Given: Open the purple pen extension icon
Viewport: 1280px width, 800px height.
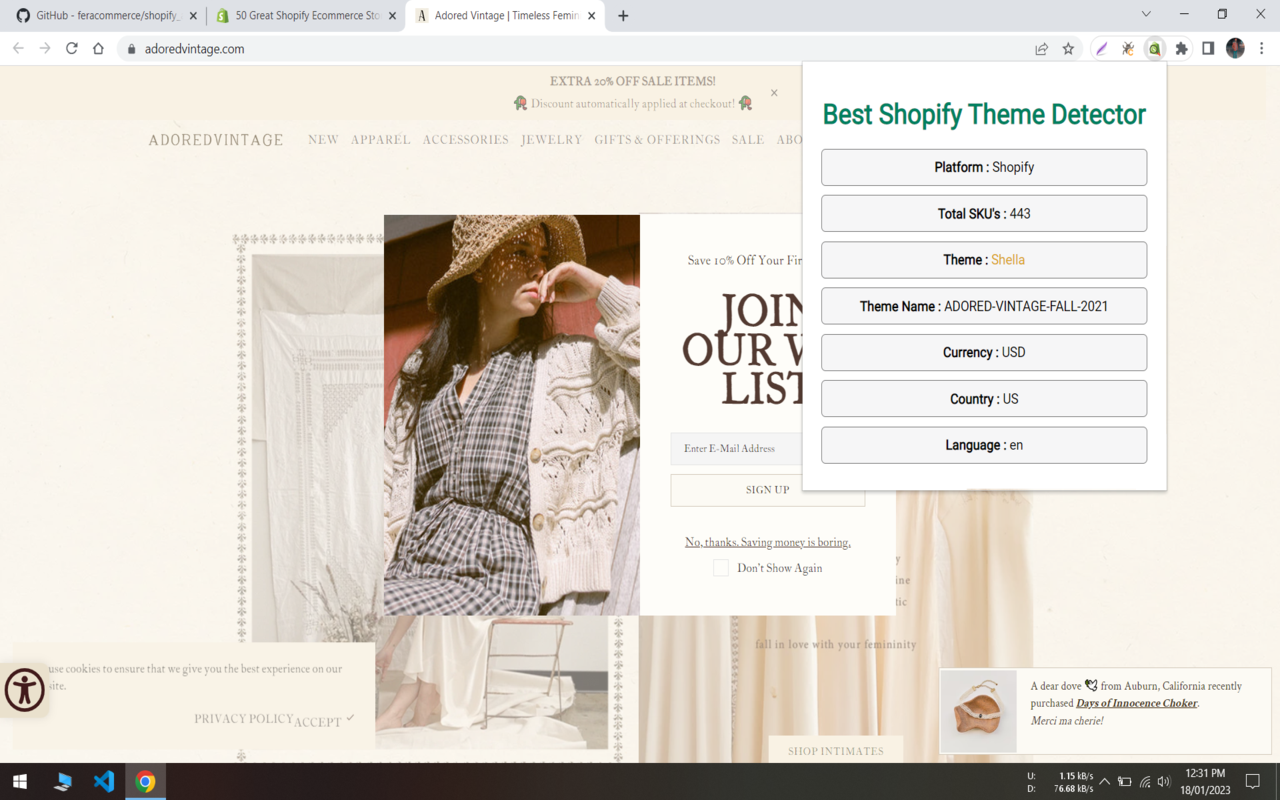Looking at the screenshot, I should point(1101,48).
